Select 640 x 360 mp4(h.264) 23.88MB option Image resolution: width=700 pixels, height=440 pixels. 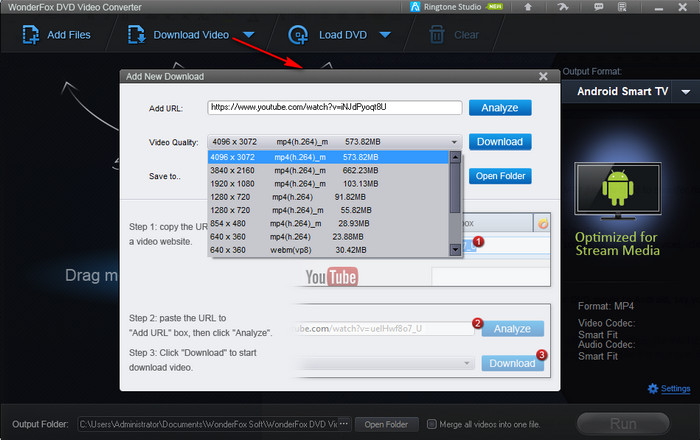tap(329, 237)
